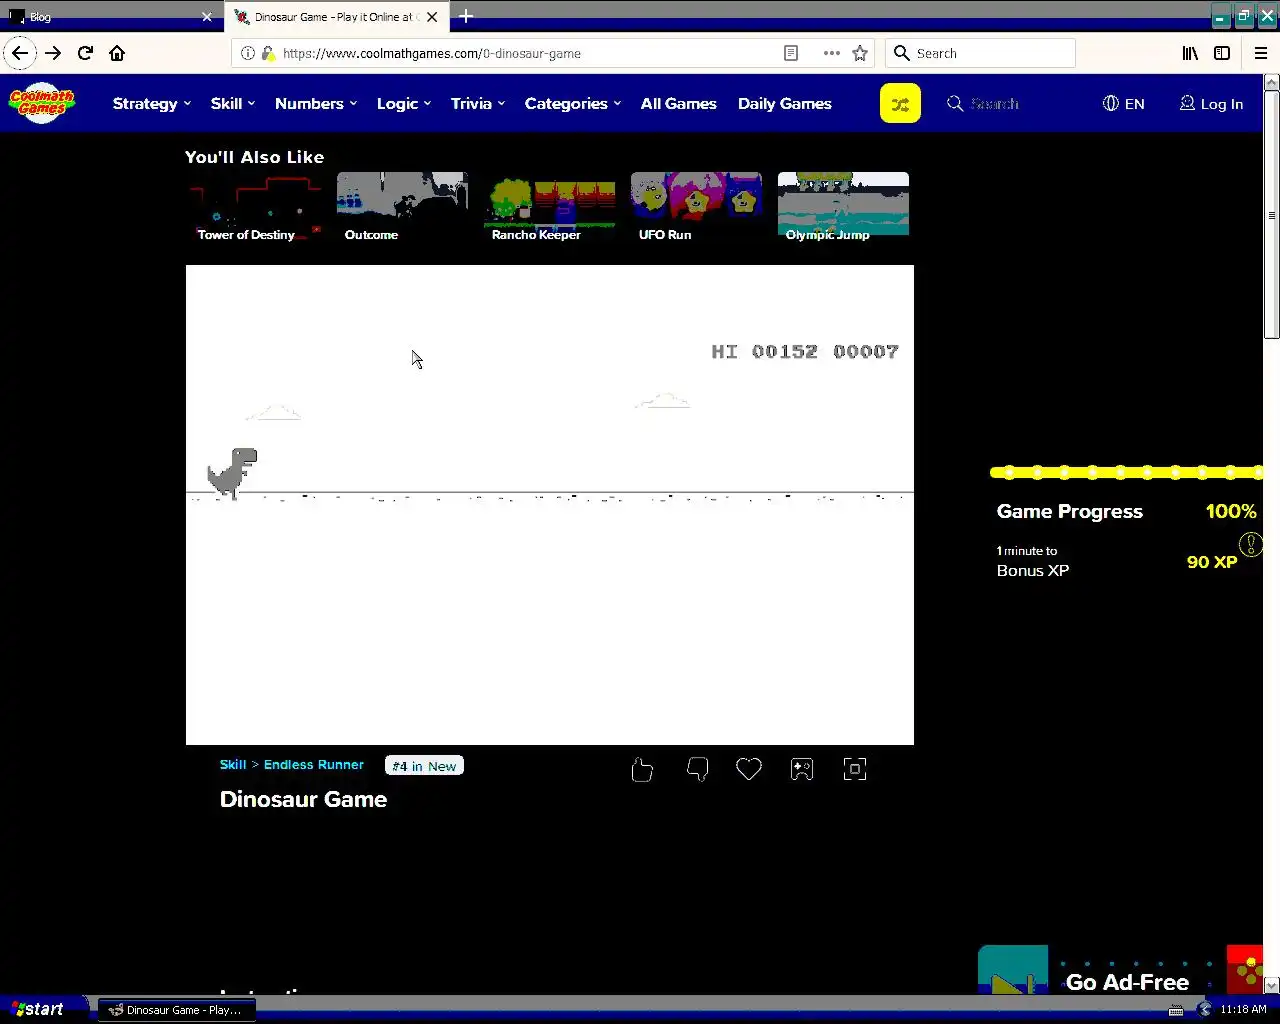Screen dimensions: 1280x1024
Task: Click the Log In link
Action: (1211, 103)
